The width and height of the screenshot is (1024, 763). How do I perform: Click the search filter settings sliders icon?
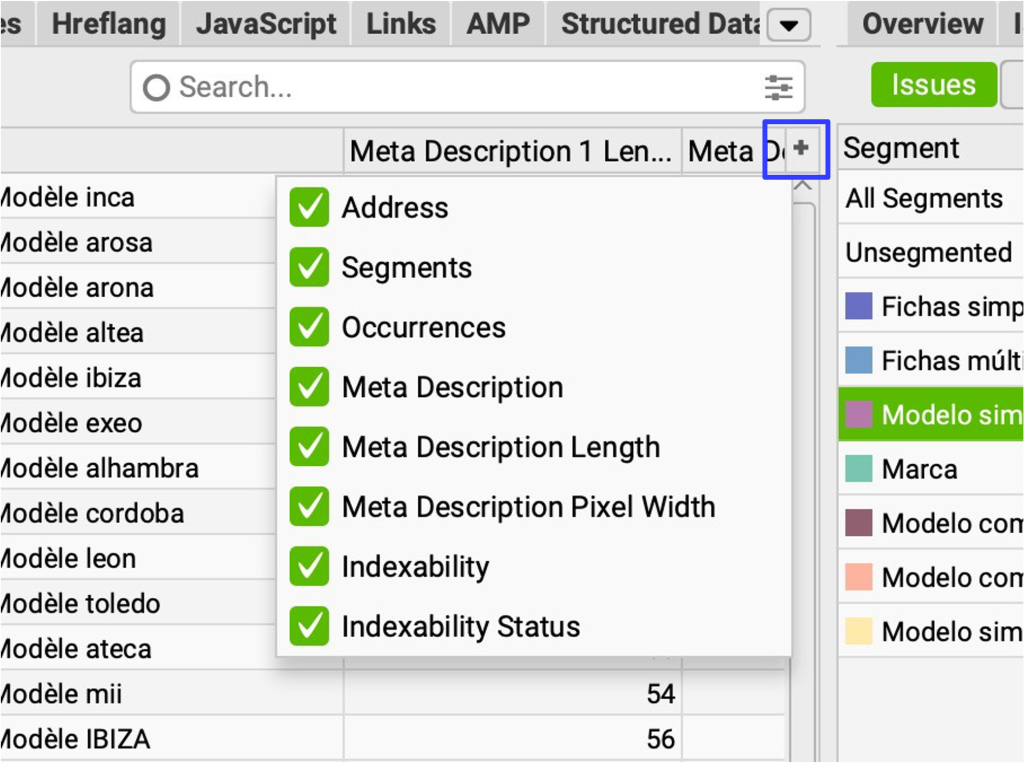[x=778, y=88]
